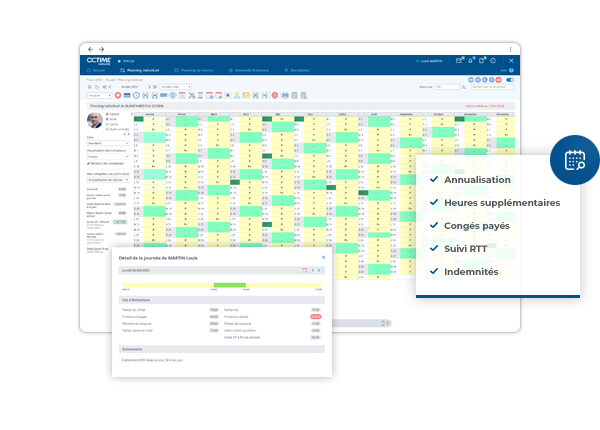Toggle the blue switch at top right

click(510, 80)
